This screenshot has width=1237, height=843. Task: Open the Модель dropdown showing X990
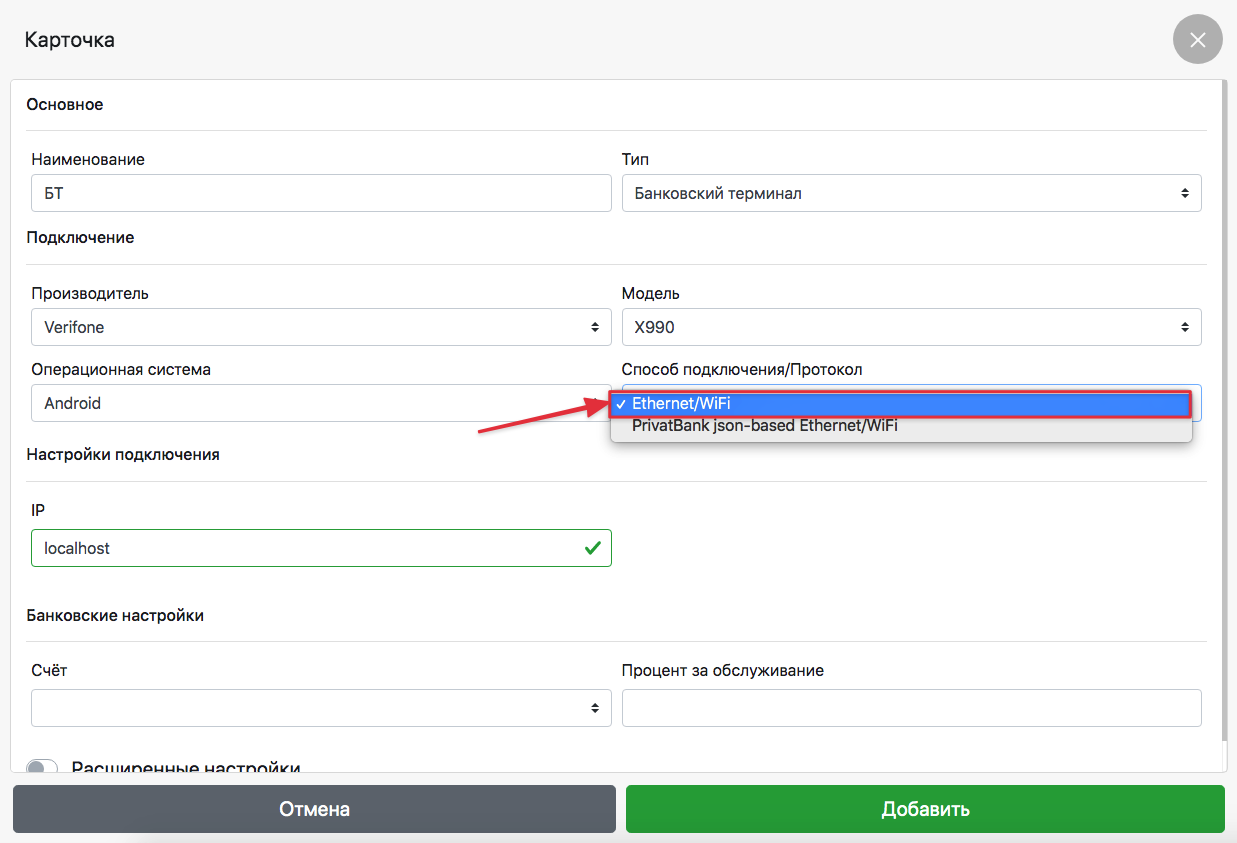[x=910, y=327]
